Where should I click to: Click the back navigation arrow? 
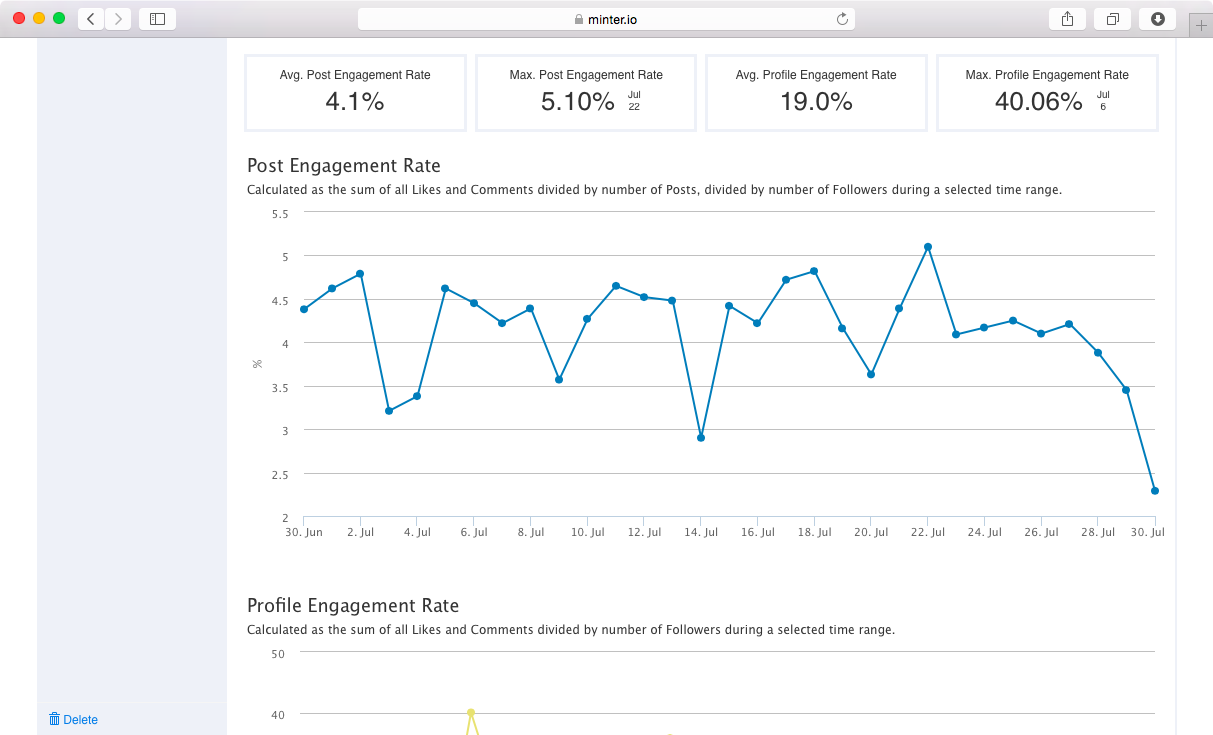(90, 18)
